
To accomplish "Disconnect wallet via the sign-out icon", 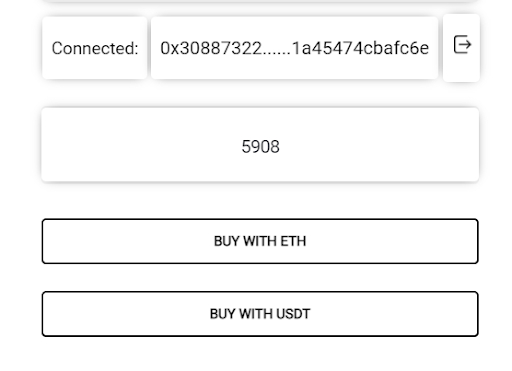I will [x=462, y=44].
